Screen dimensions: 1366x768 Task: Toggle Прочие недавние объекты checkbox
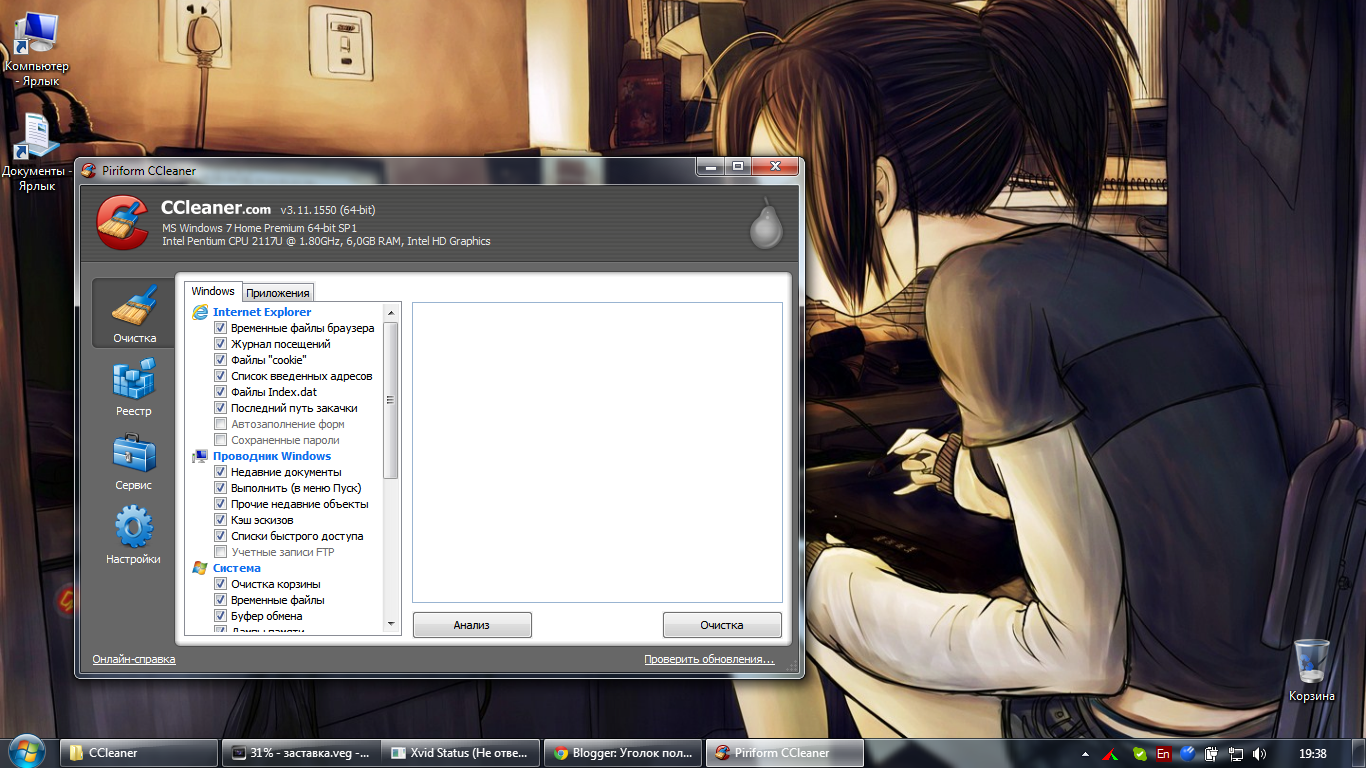tap(221, 504)
